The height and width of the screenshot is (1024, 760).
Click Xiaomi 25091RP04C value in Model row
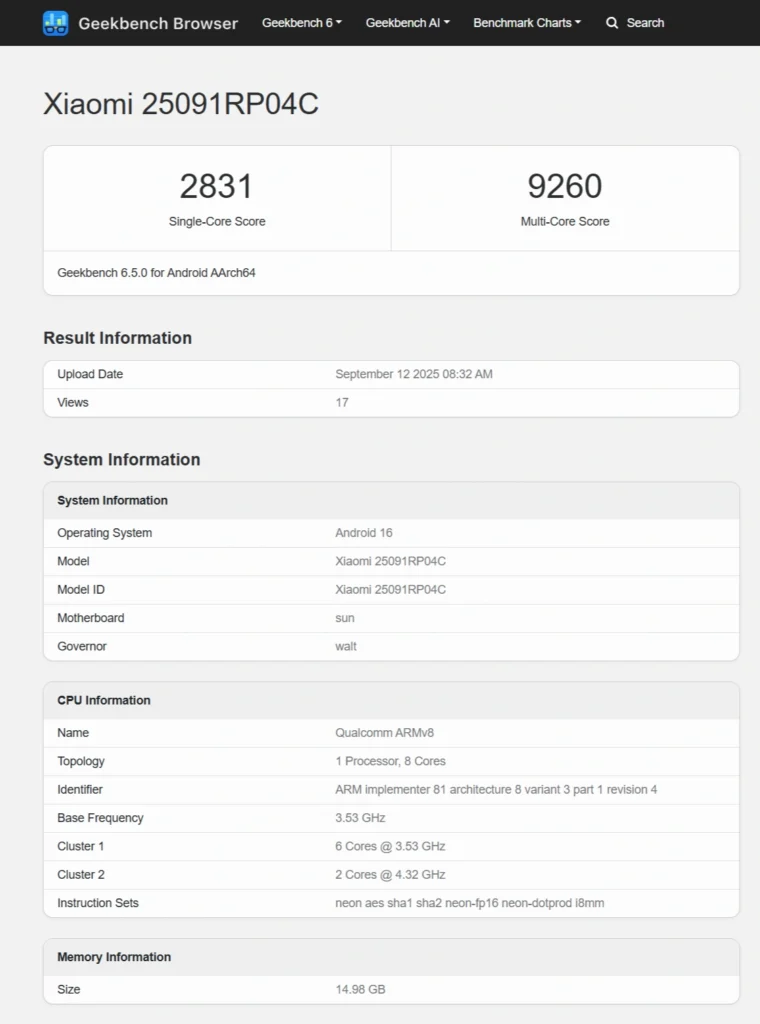pyautogui.click(x=390, y=561)
